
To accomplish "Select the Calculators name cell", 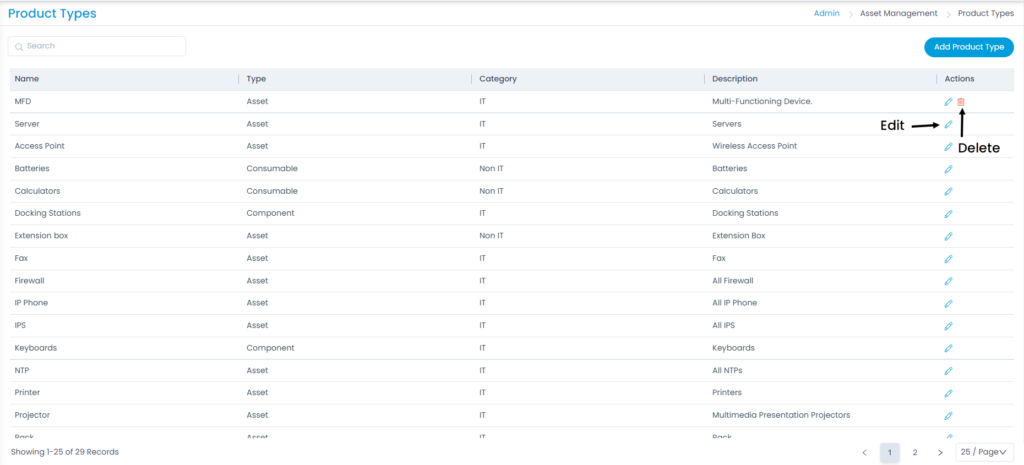I will pyautogui.click(x=37, y=191).
